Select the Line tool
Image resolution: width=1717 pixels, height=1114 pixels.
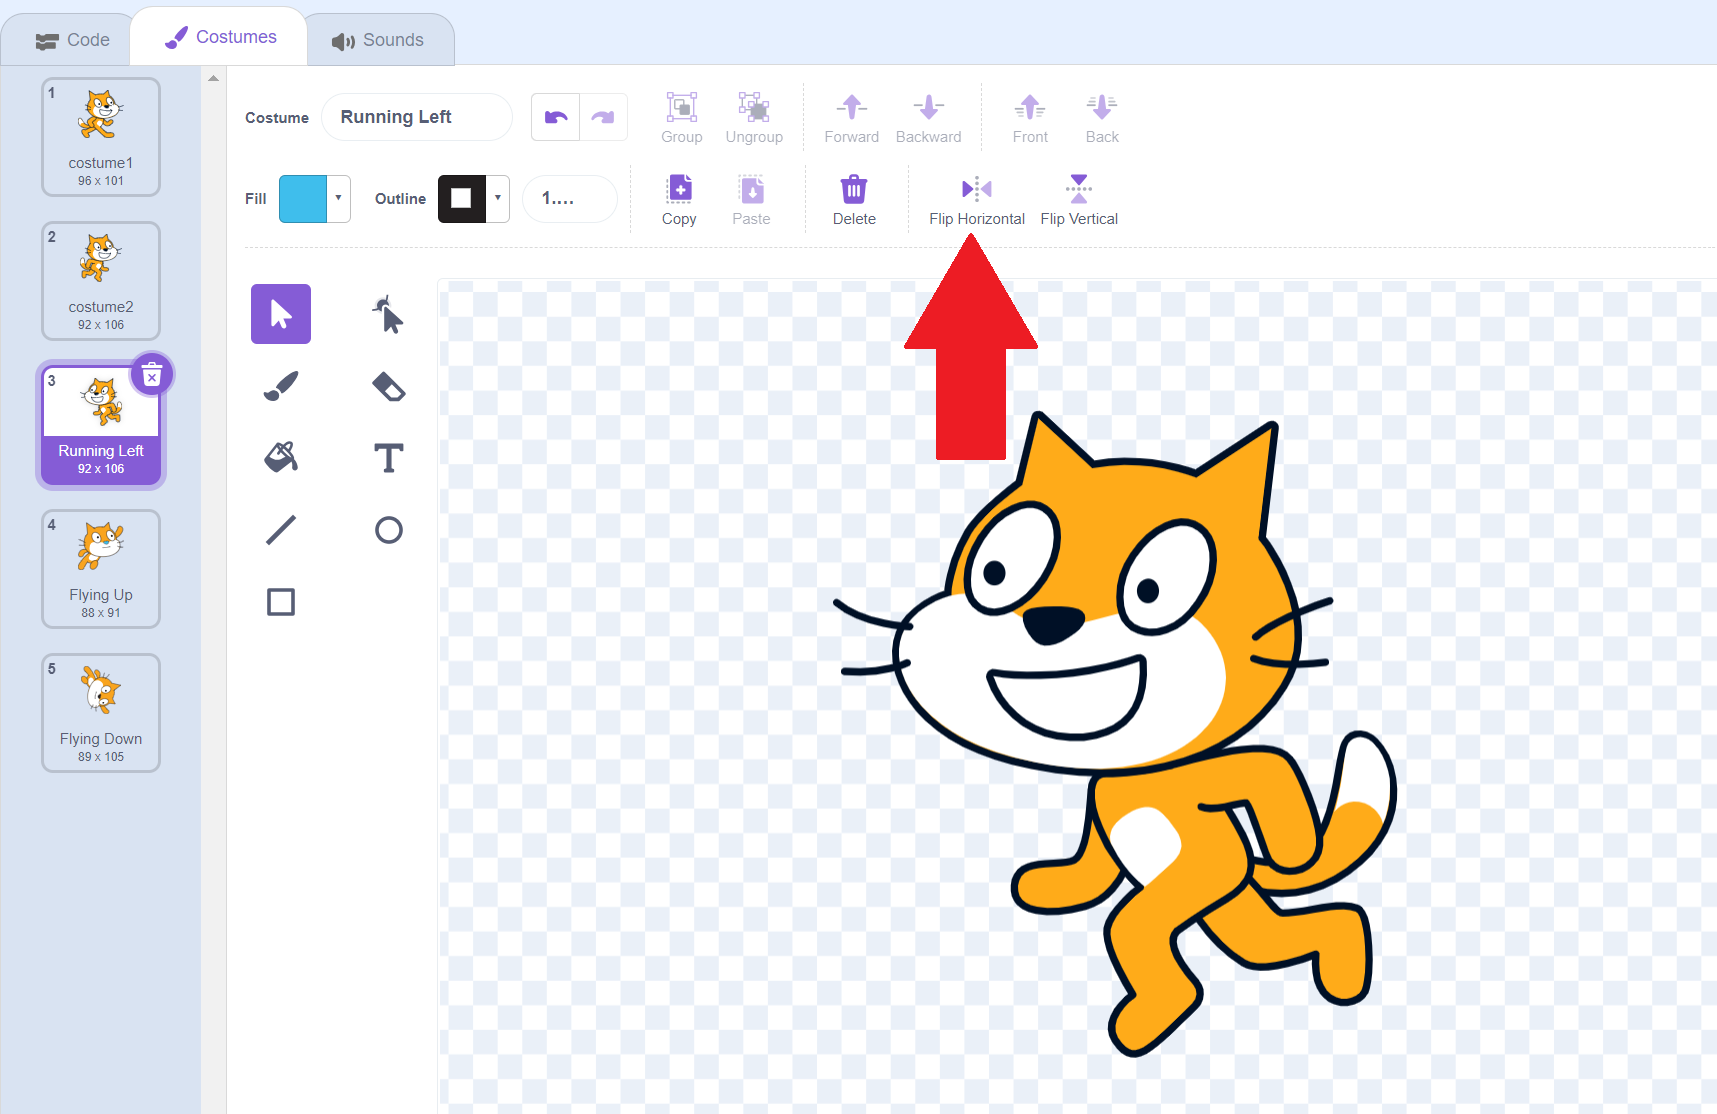281,530
